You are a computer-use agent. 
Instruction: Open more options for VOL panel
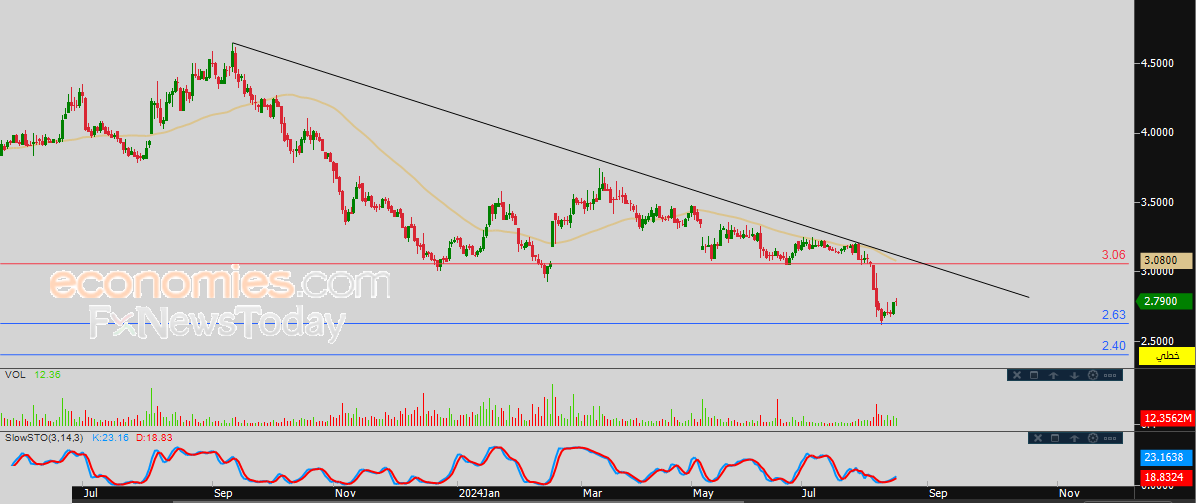1110,375
